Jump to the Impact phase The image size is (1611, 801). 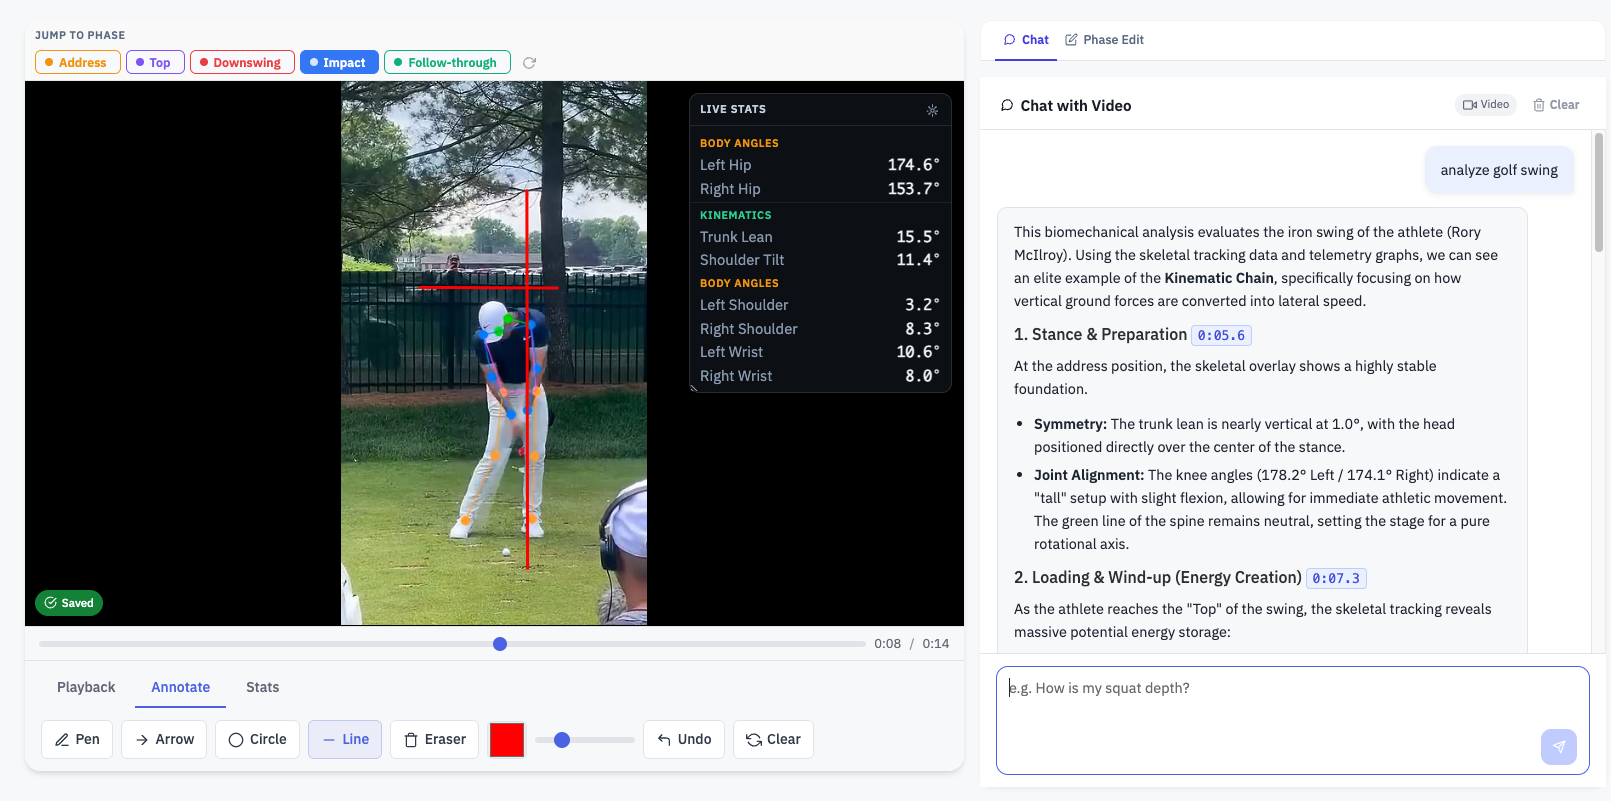click(339, 62)
